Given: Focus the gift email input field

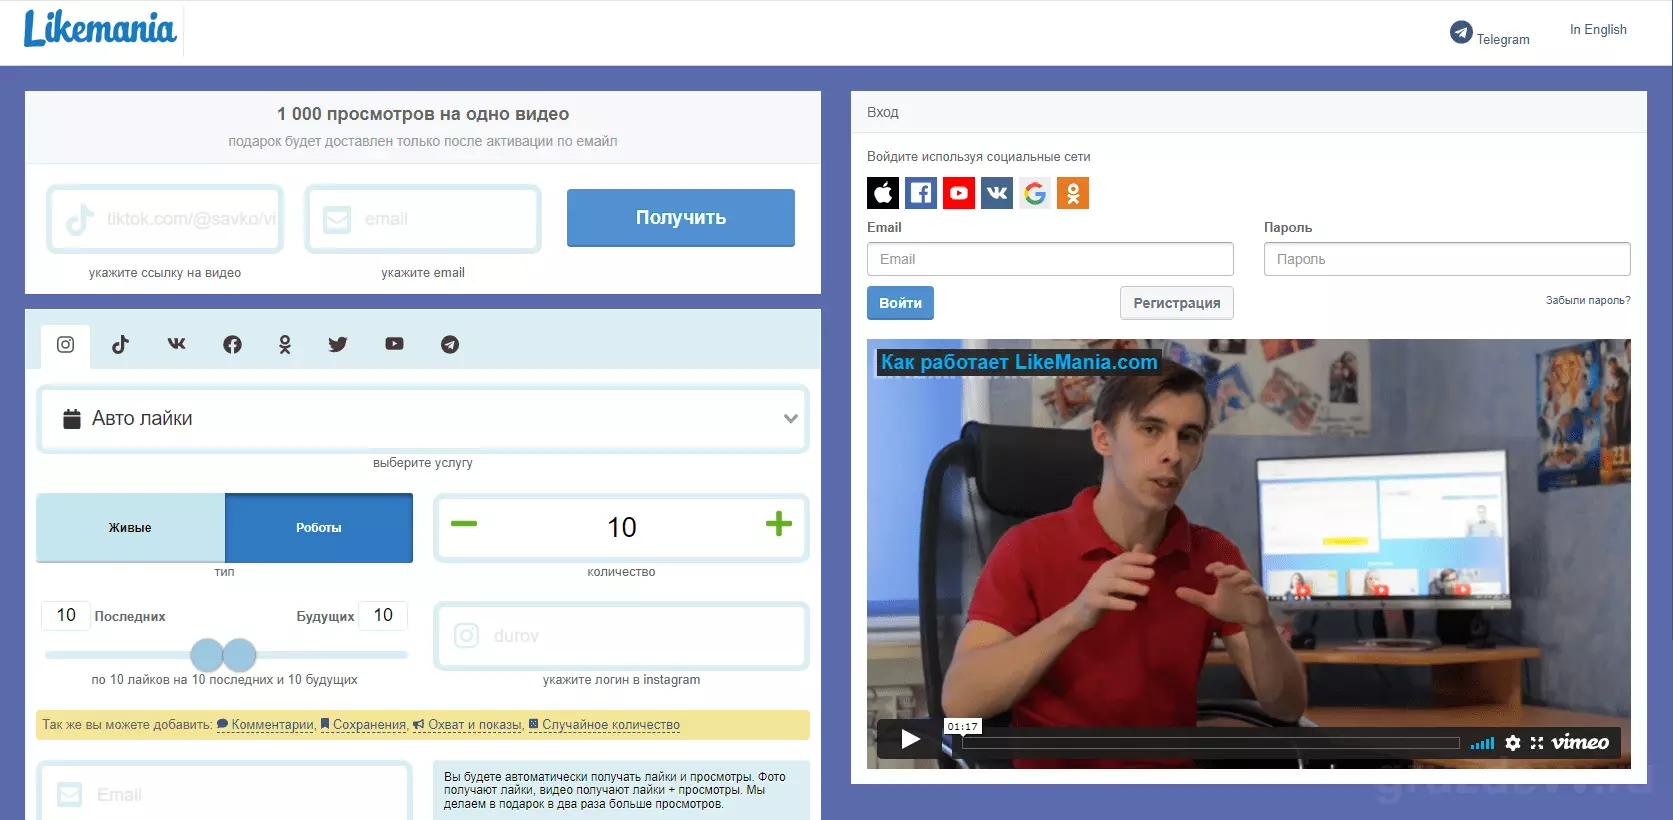Looking at the screenshot, I should click(423, 219).
